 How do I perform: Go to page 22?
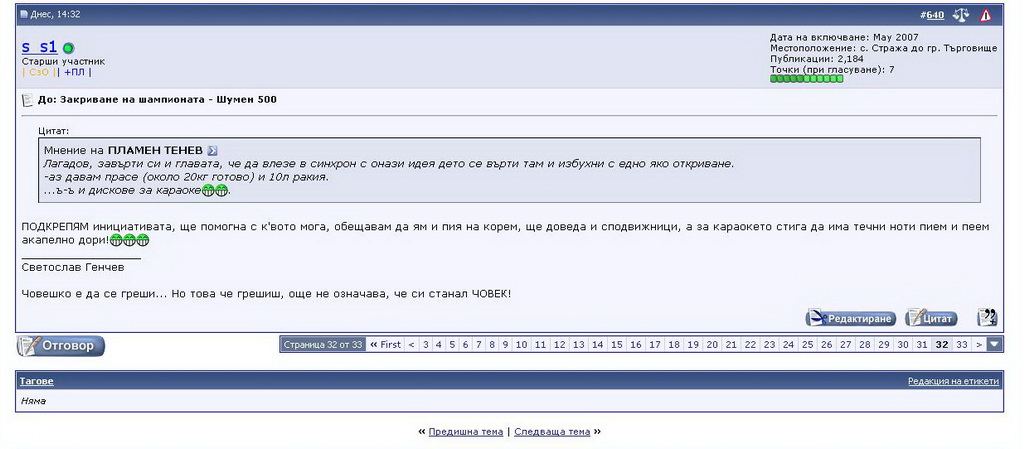click(750, 345)
